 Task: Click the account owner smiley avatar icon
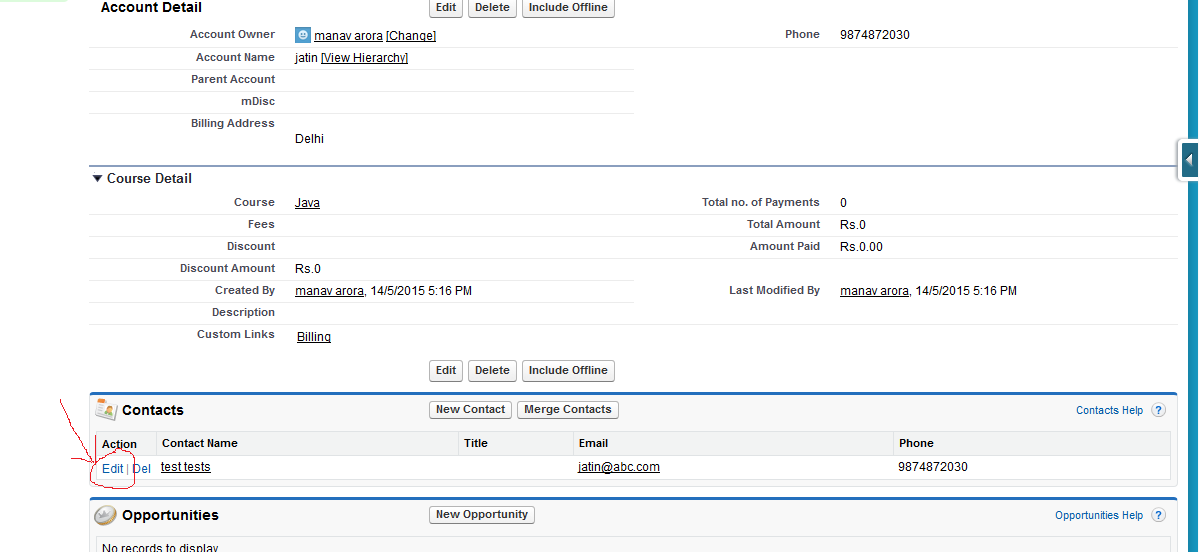click(303, 35)
